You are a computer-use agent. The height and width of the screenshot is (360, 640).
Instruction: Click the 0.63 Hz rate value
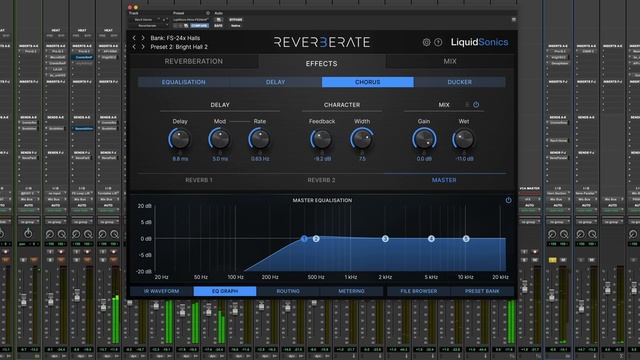click(x=260, y=159)
